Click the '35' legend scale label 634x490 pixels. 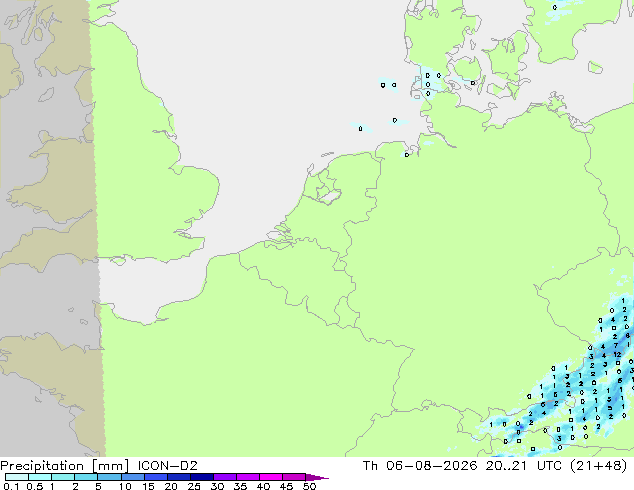click(240, 486)
